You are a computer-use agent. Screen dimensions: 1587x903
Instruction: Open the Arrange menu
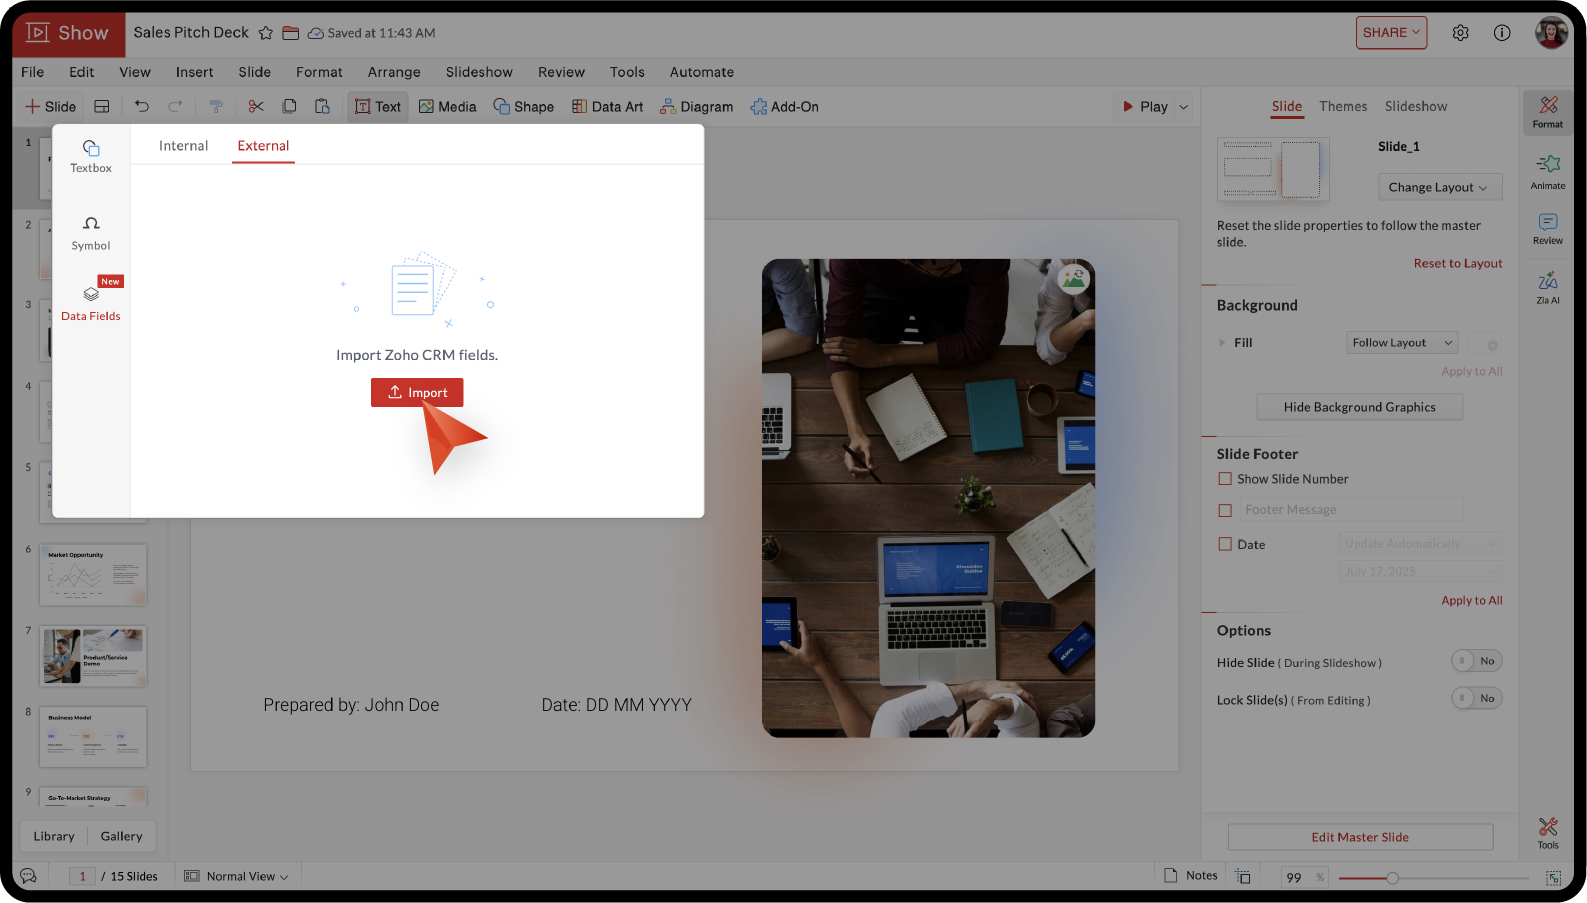394,72
